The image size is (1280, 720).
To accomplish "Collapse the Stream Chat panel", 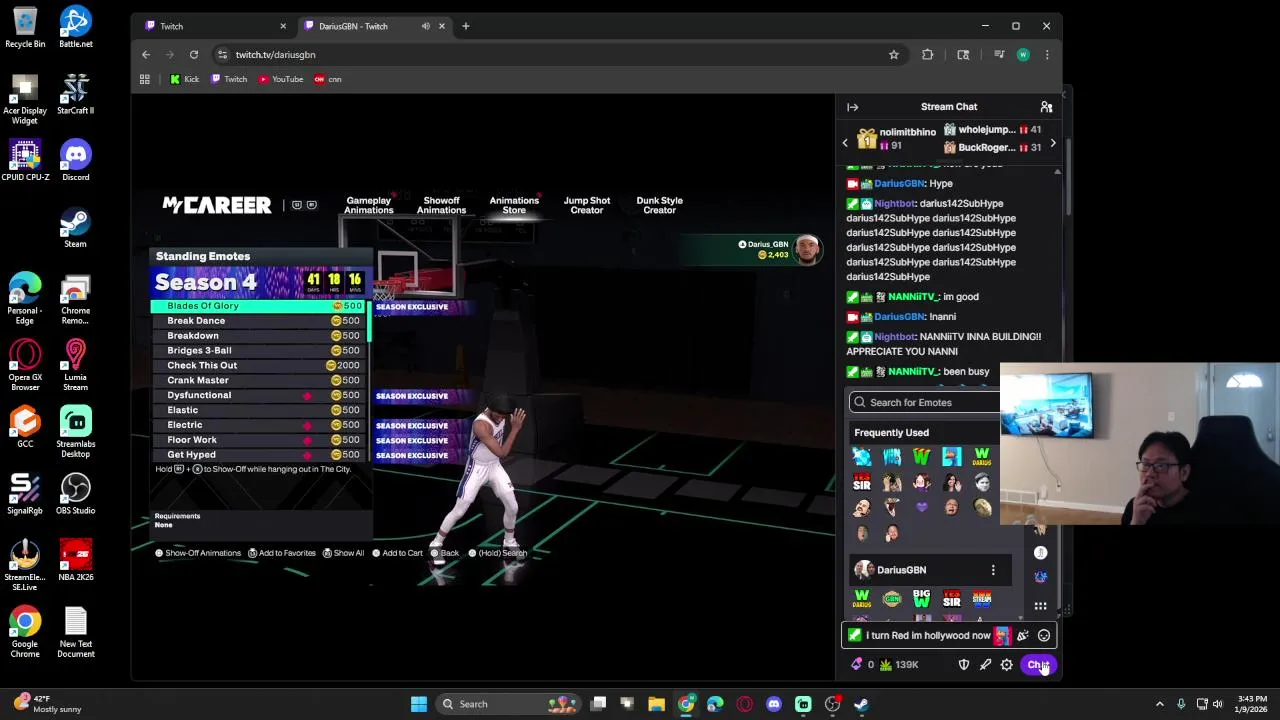I will 853,107.
